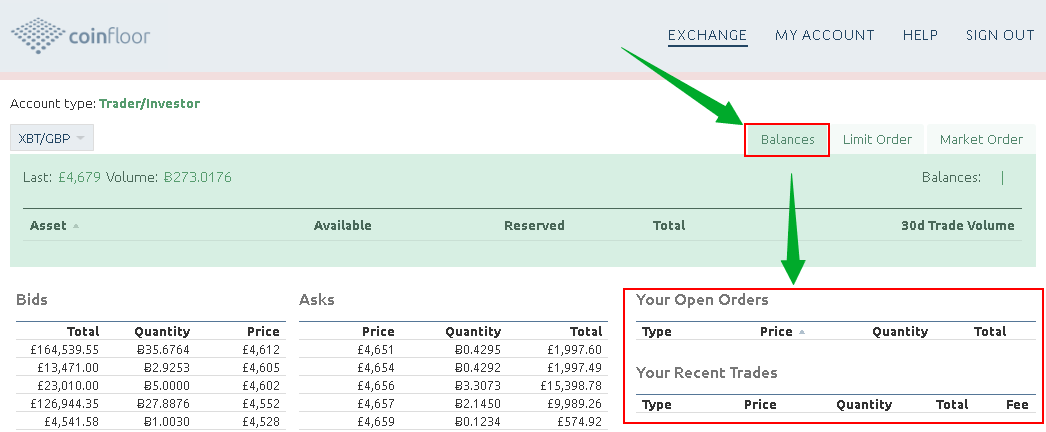Open the EXCHANGE page

coord(707,35)
